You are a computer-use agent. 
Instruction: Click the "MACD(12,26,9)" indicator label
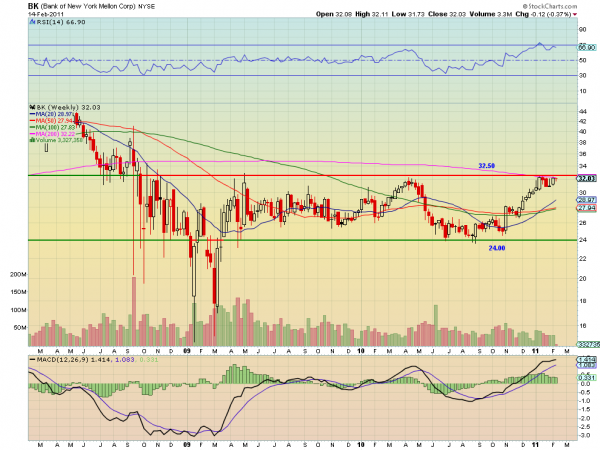(62, 360)
